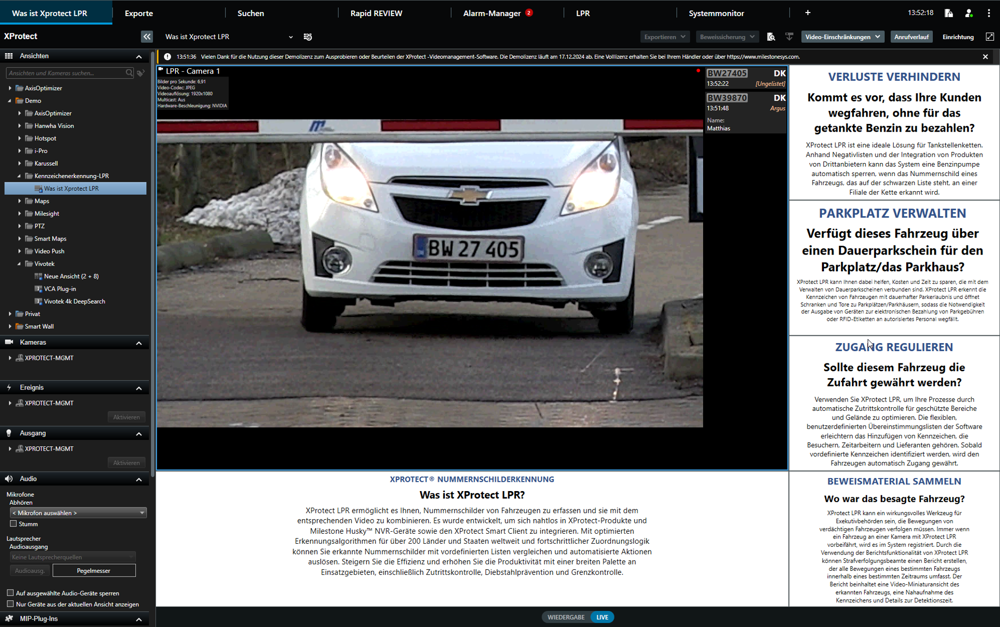
Task: Dismiss the demo license notification
Action: 985,57
